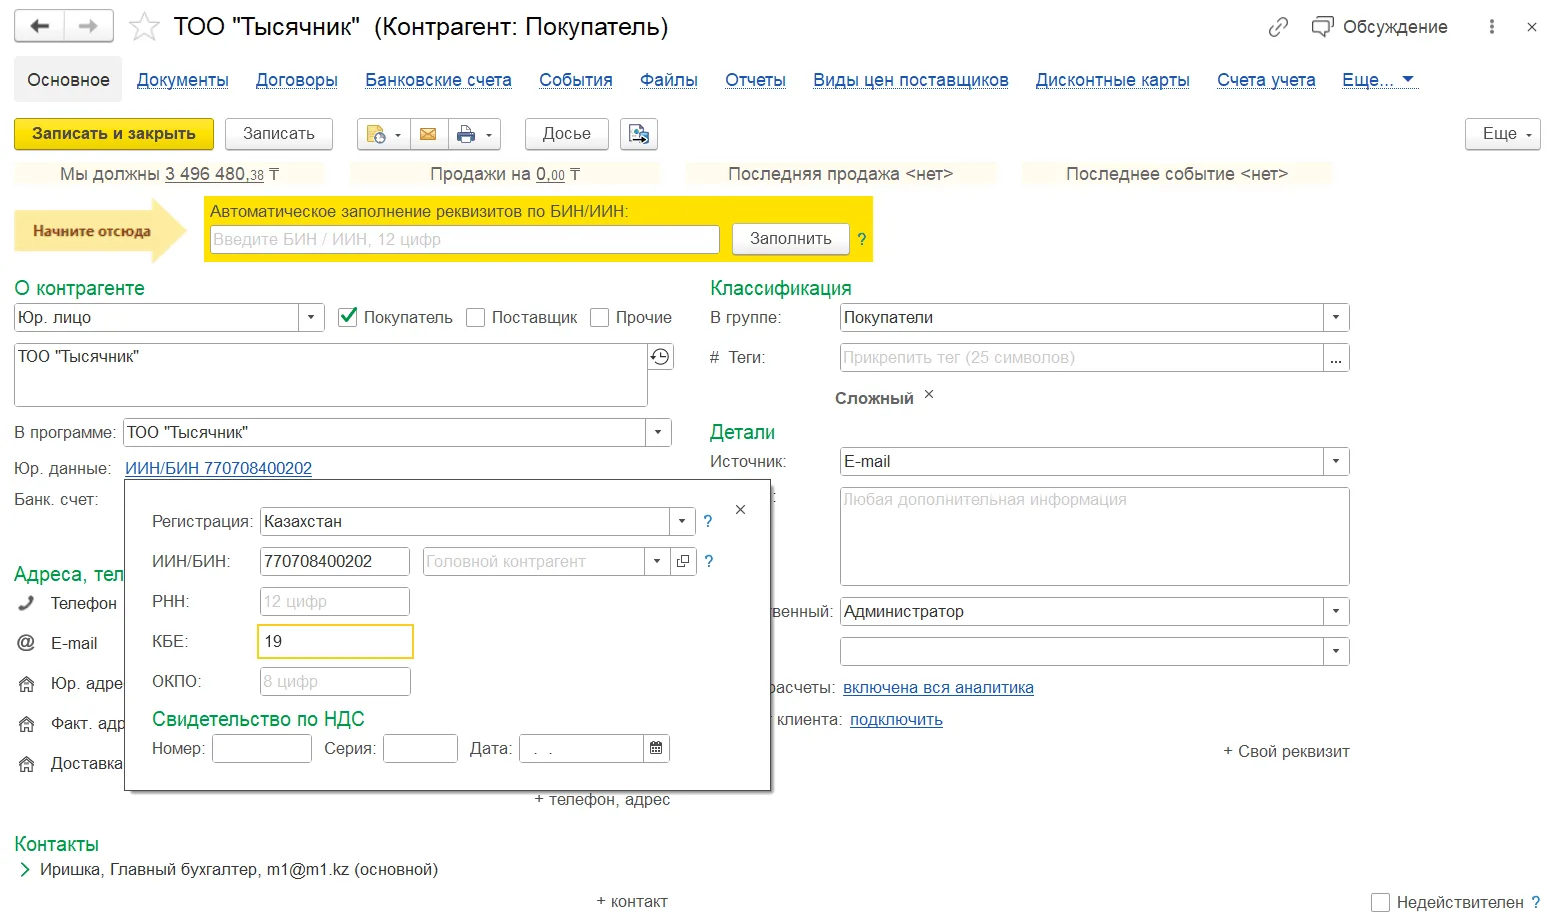Open the create-based-on document icon
The width and height of the screenshot is (1559, 916).
pos(384,134)
